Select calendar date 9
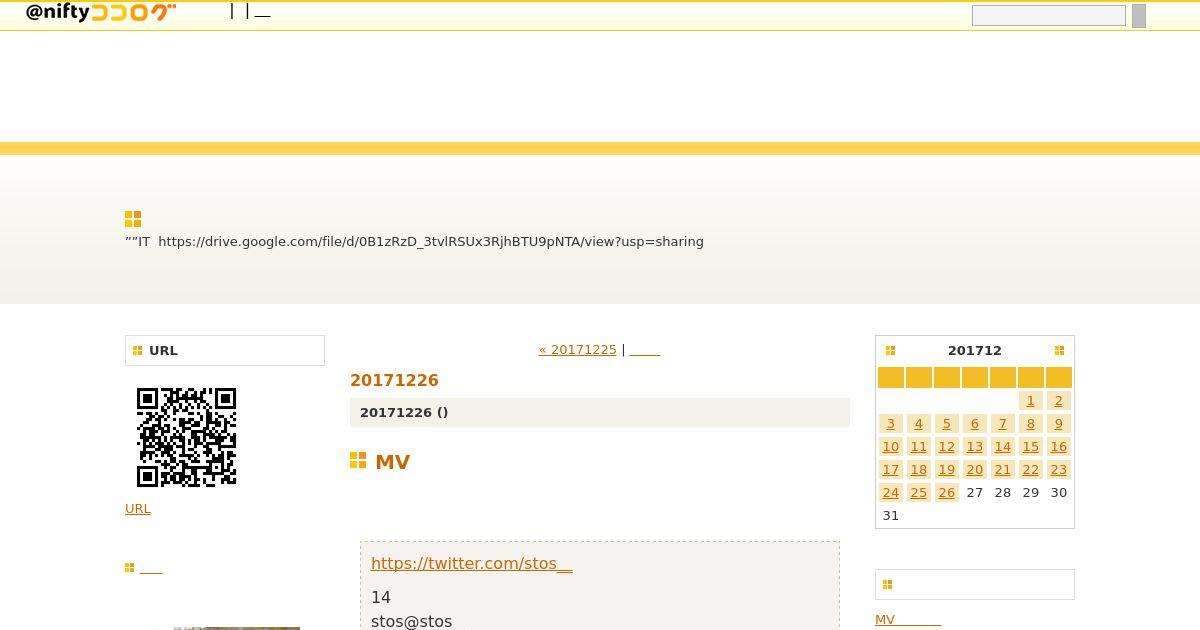1200x630 pixels. [1058, 423]
